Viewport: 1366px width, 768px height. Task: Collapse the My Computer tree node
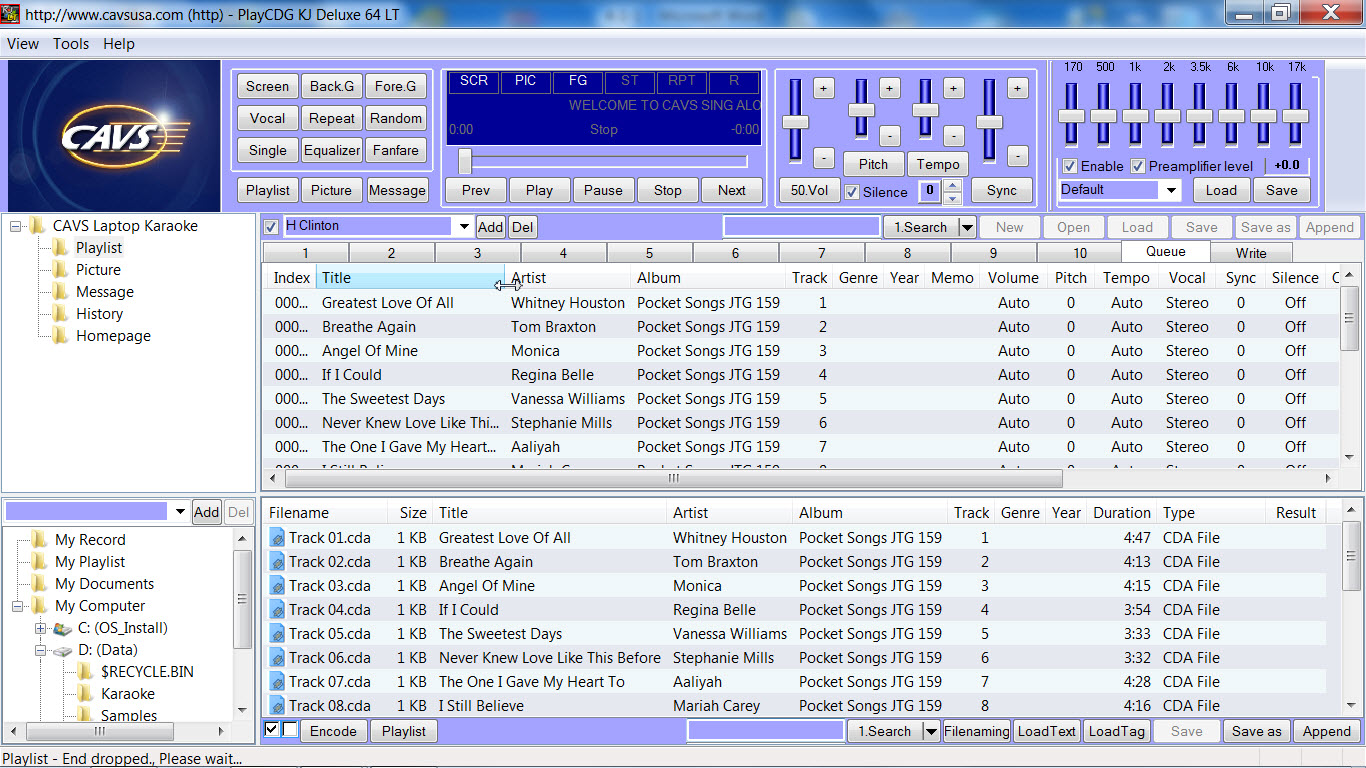(x=18, y=606)
